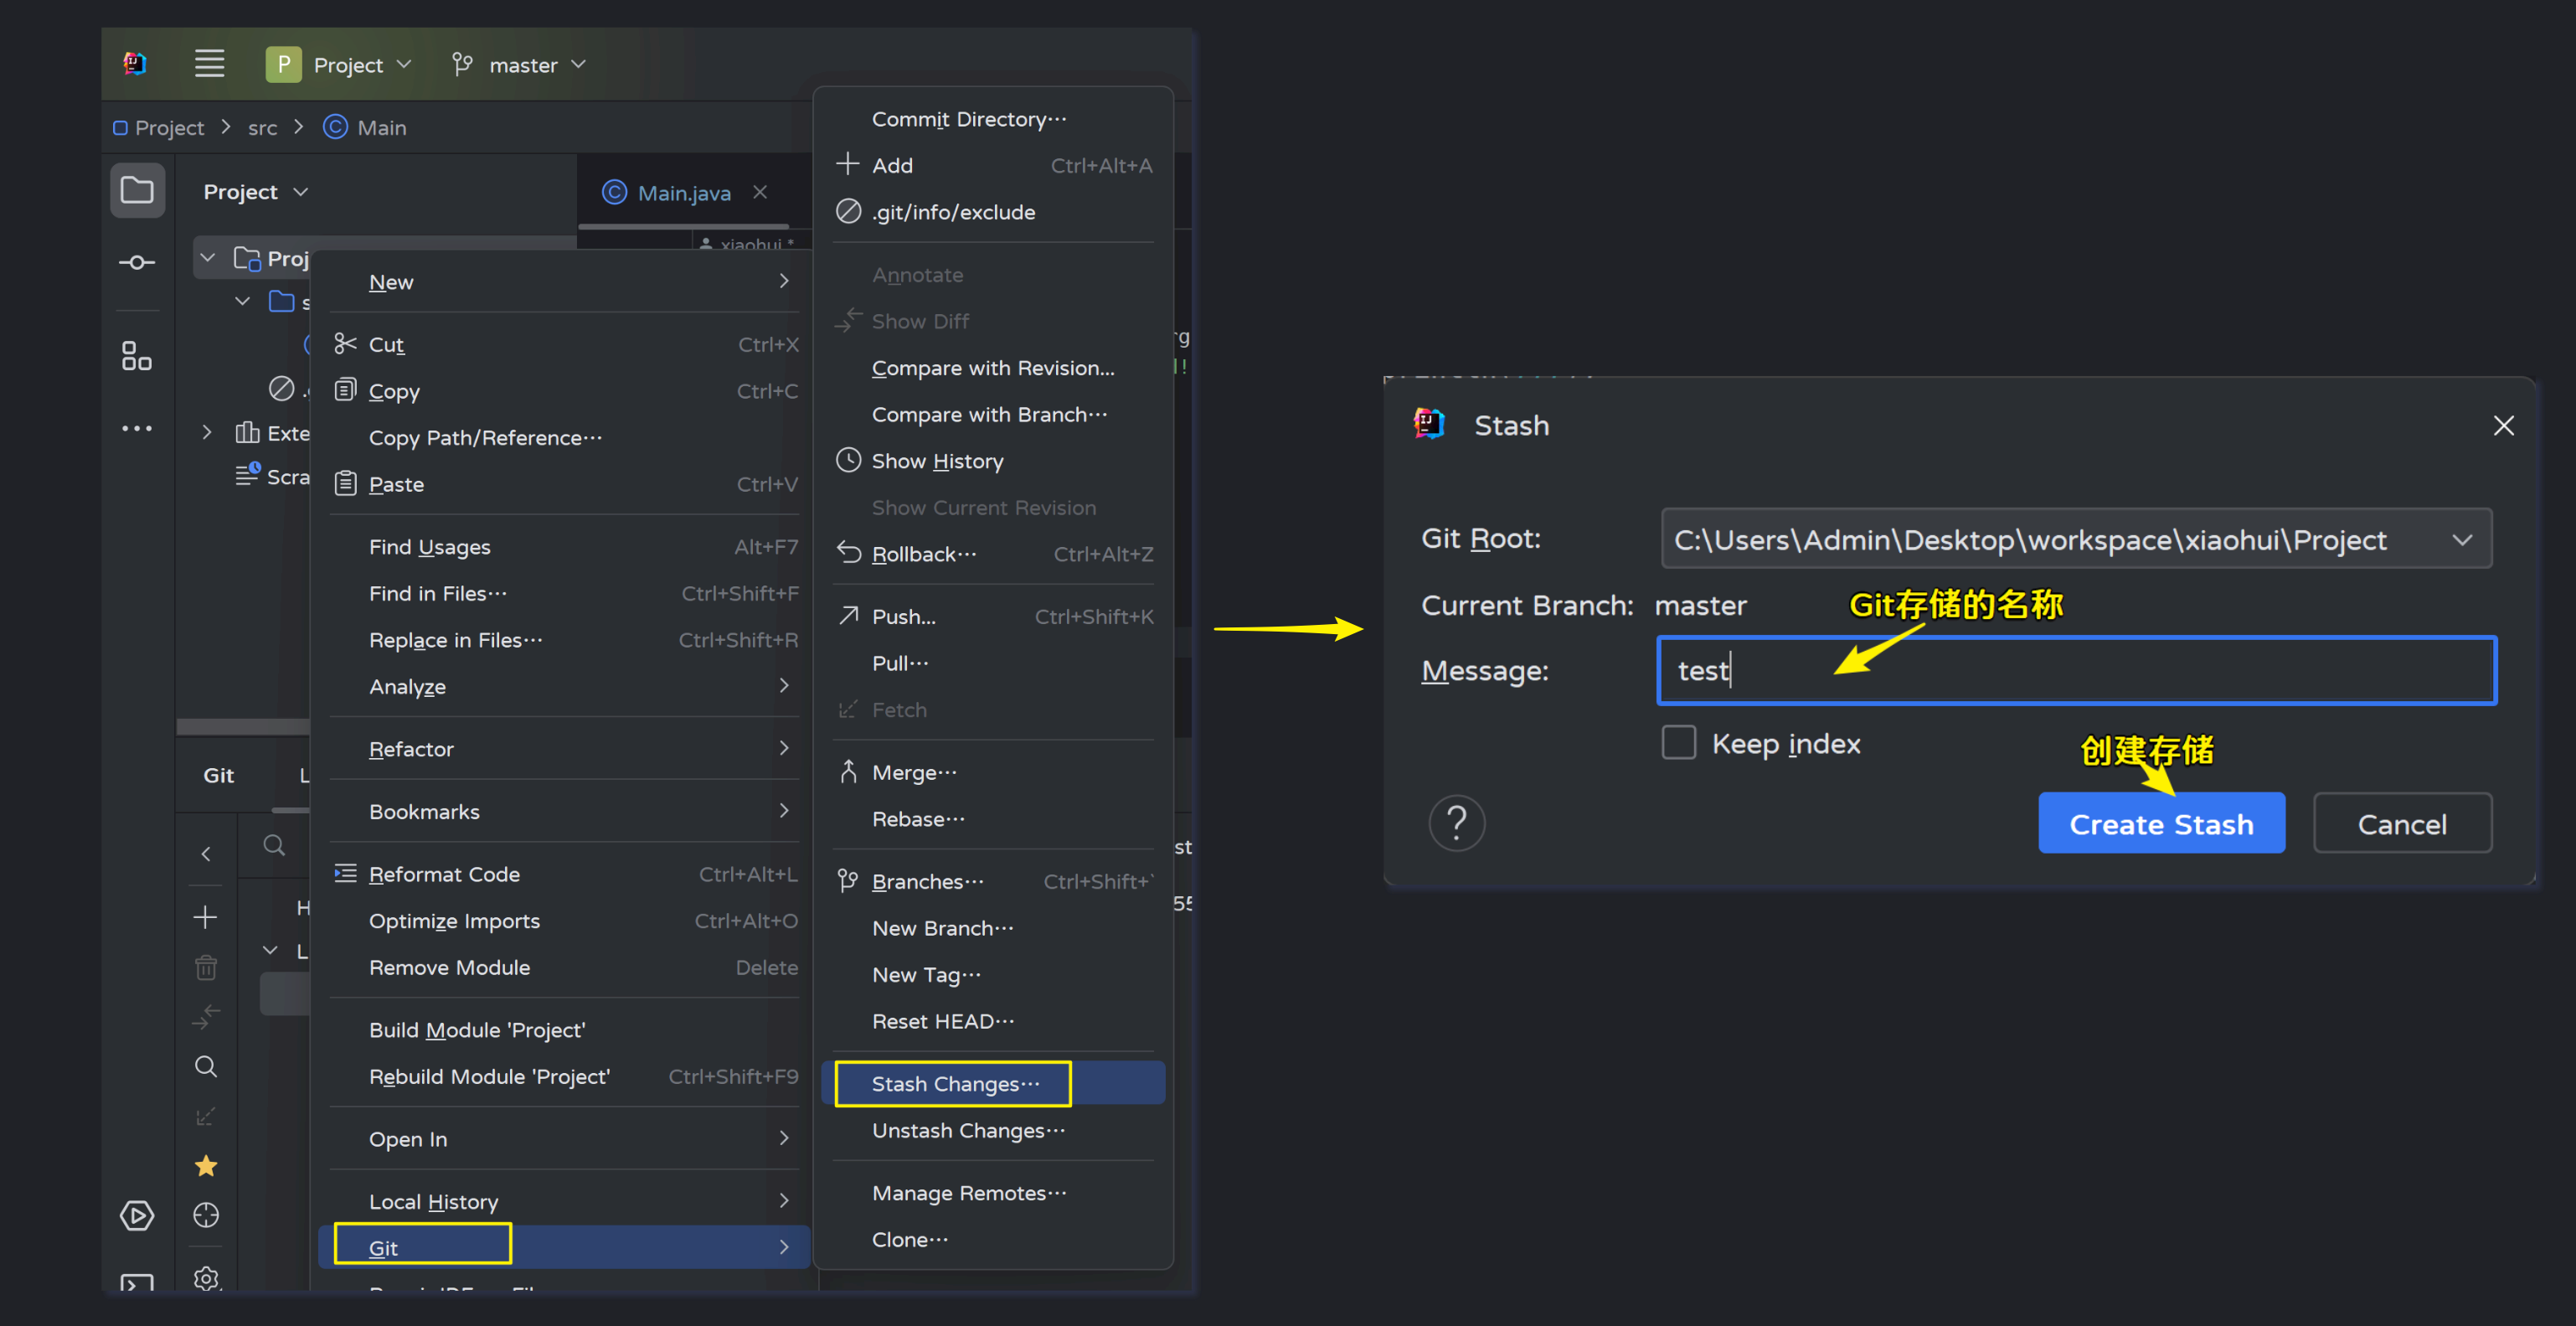
Task: Click the Cancel button
Action: [x=2401, y=824]
